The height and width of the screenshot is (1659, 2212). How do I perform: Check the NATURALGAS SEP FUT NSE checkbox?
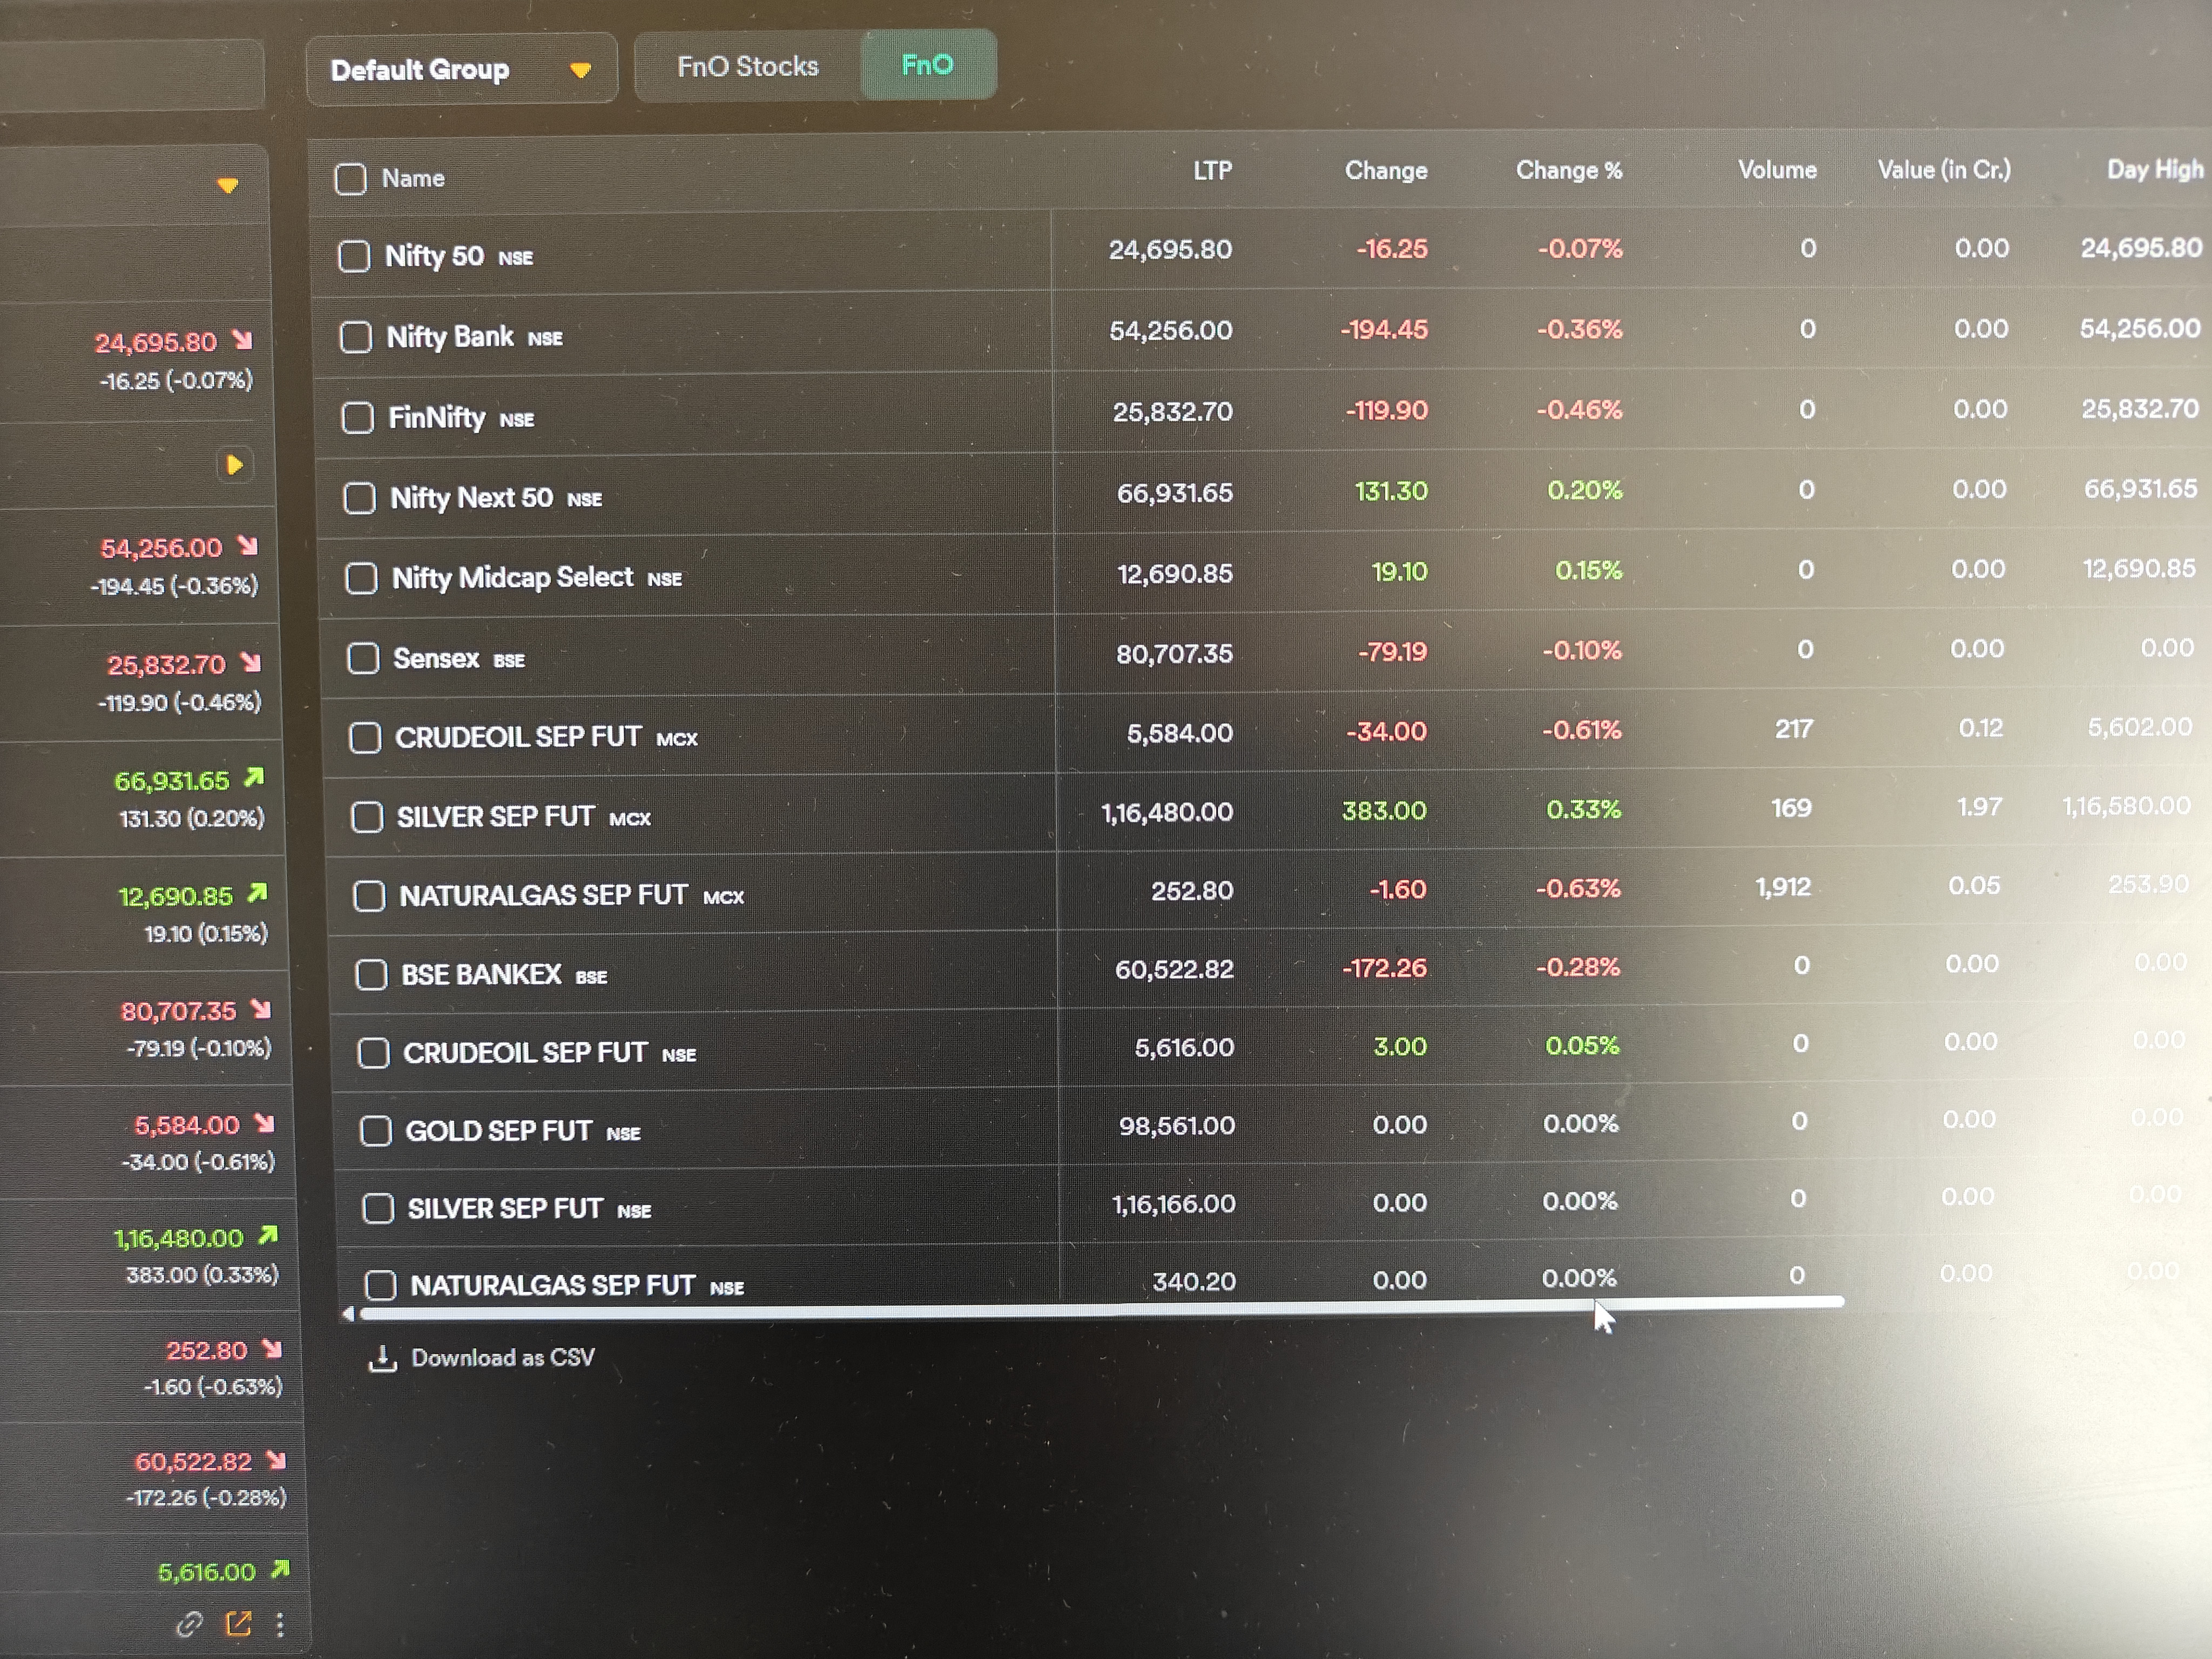coord(380,1285)
